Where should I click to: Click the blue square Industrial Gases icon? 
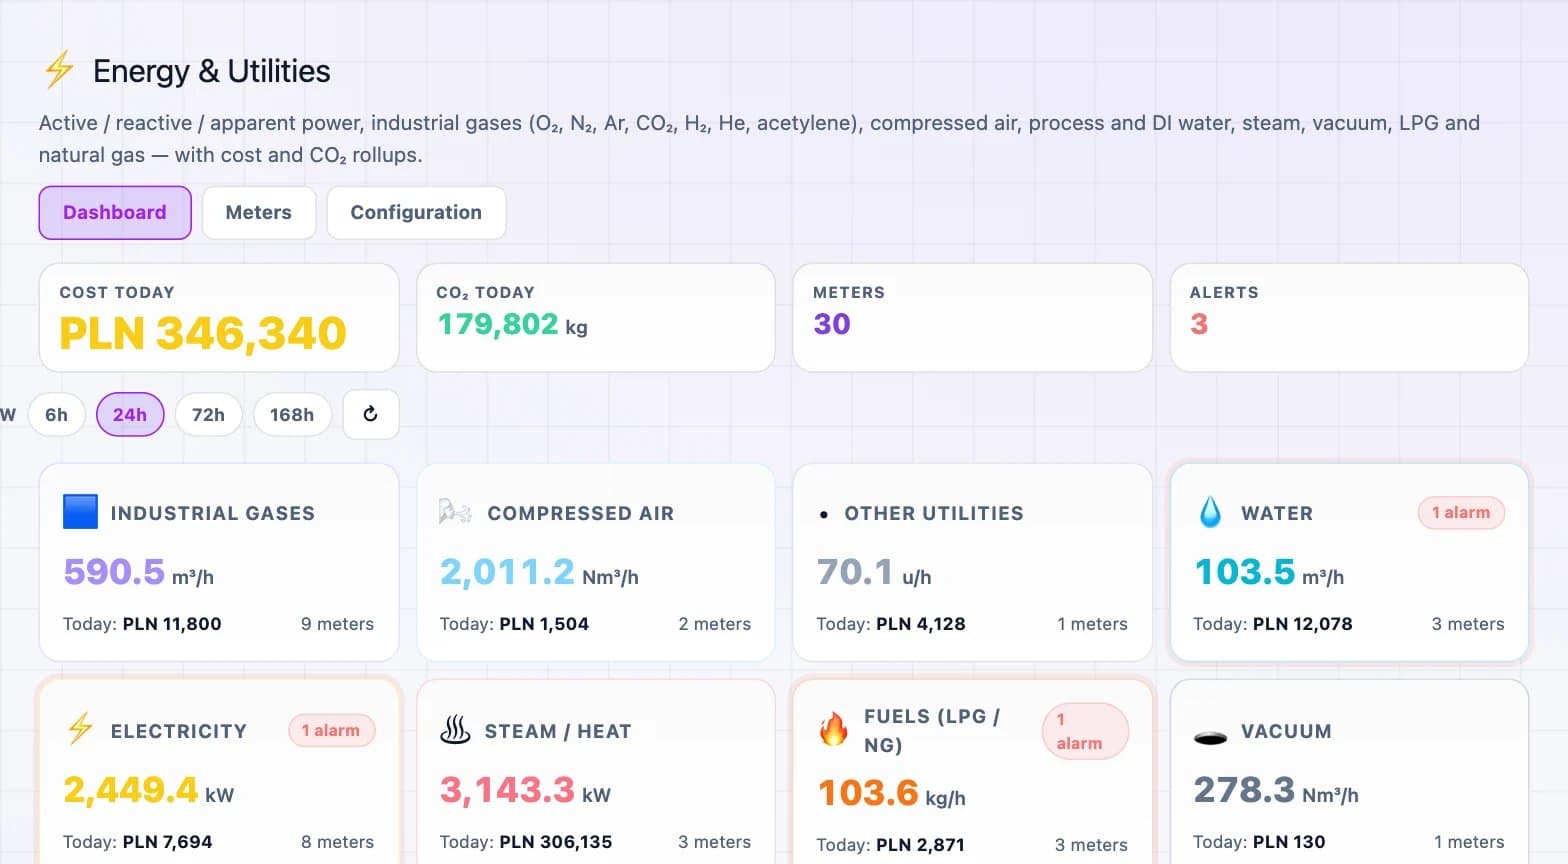coord(80,512)
